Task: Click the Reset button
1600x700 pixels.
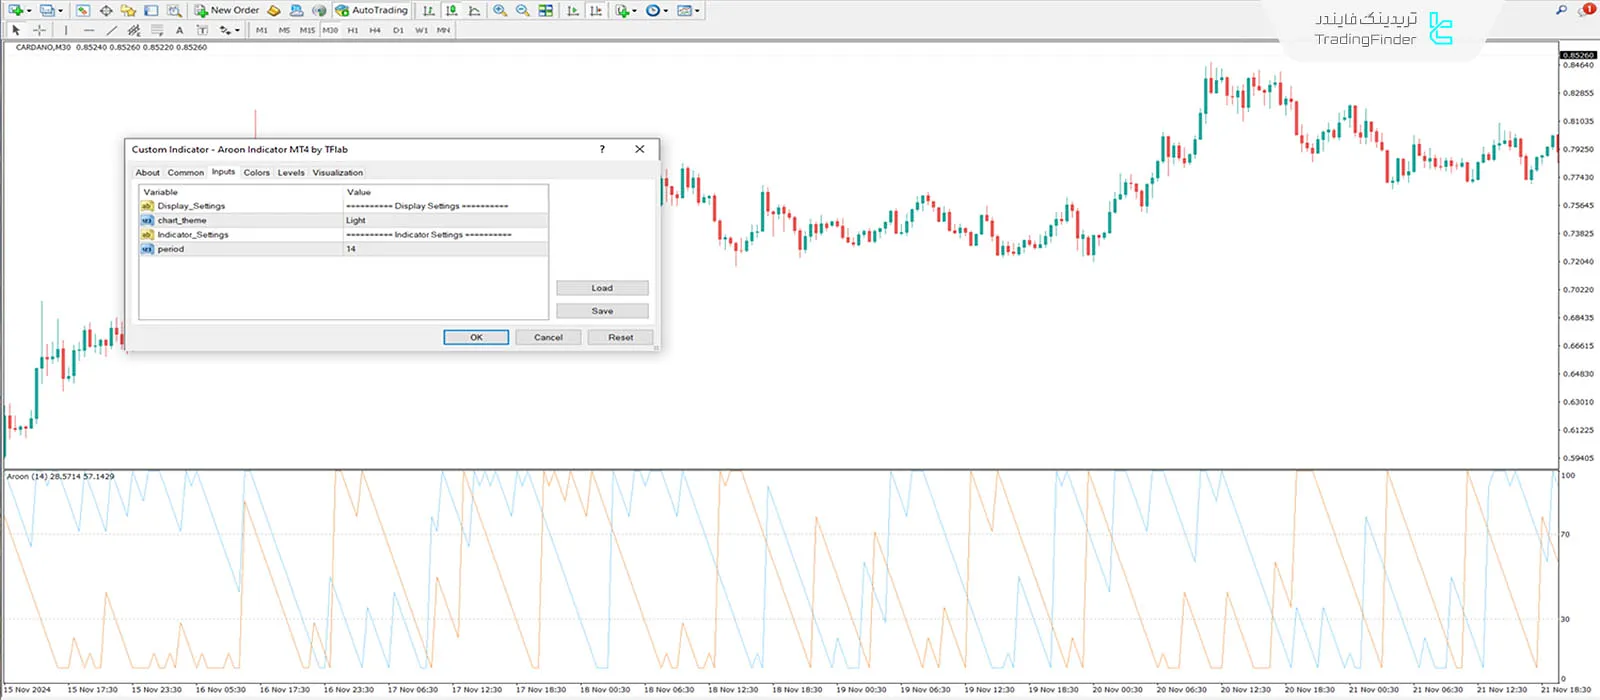Action: click(620, 337)
